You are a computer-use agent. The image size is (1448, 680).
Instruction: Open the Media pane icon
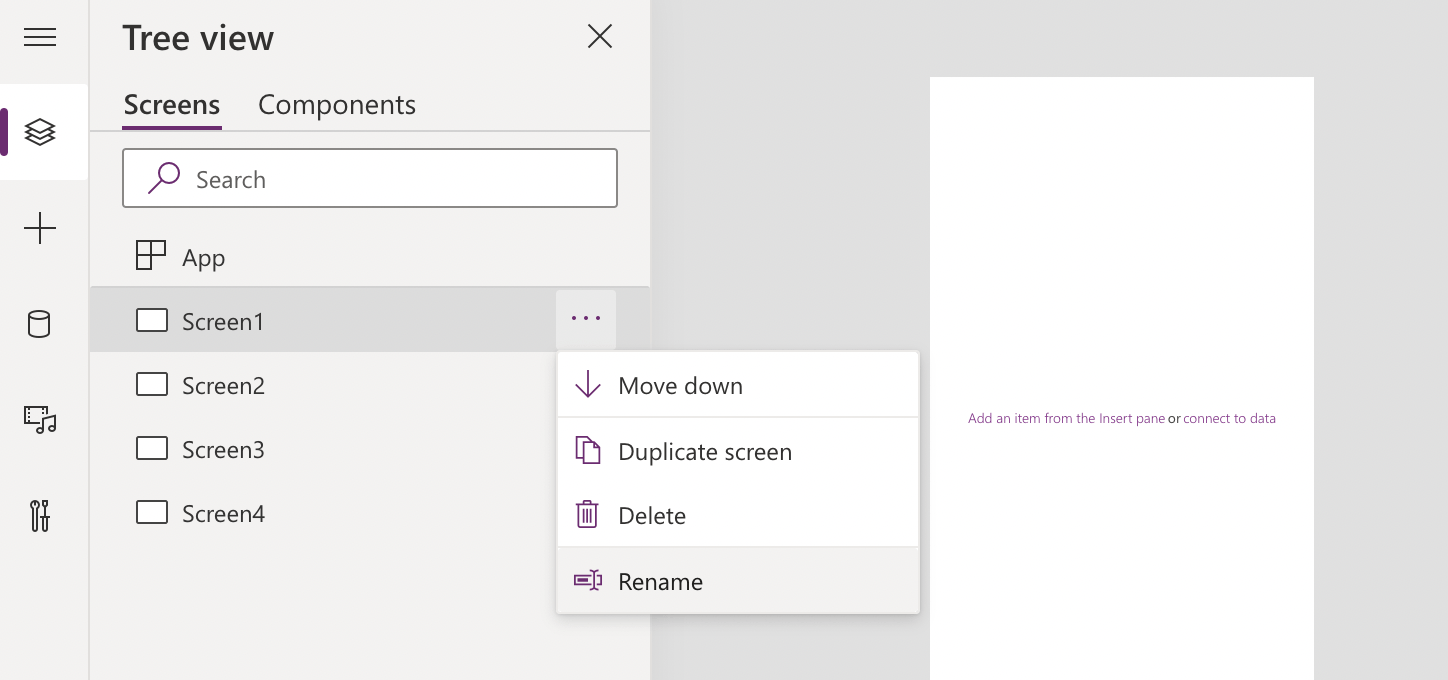point(40,419)
